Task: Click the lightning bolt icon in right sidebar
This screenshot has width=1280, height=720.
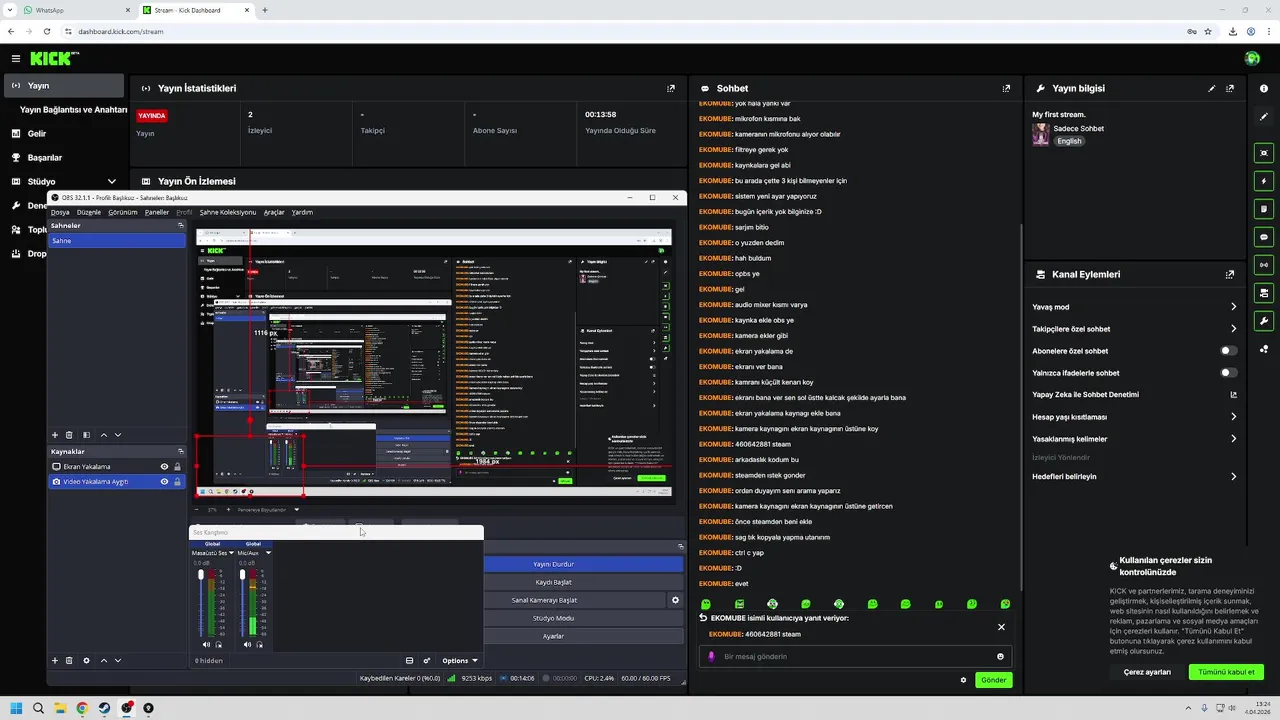Action: click(x=1264, y=181)
